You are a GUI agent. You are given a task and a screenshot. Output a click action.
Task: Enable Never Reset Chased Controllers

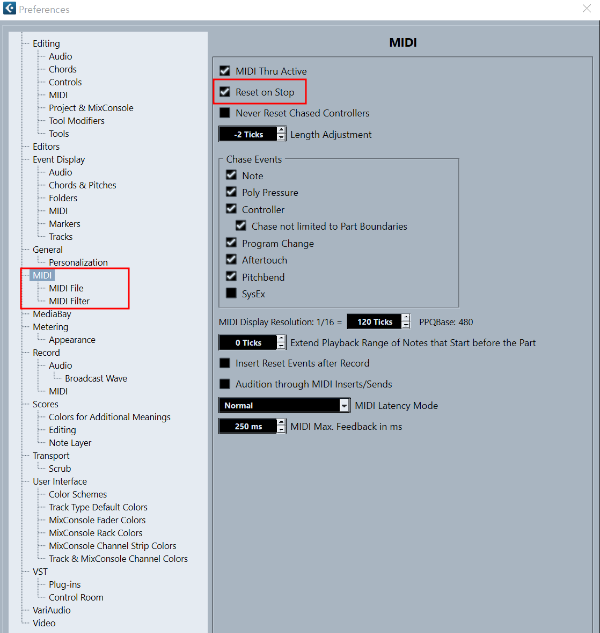(x=224, y=113)
